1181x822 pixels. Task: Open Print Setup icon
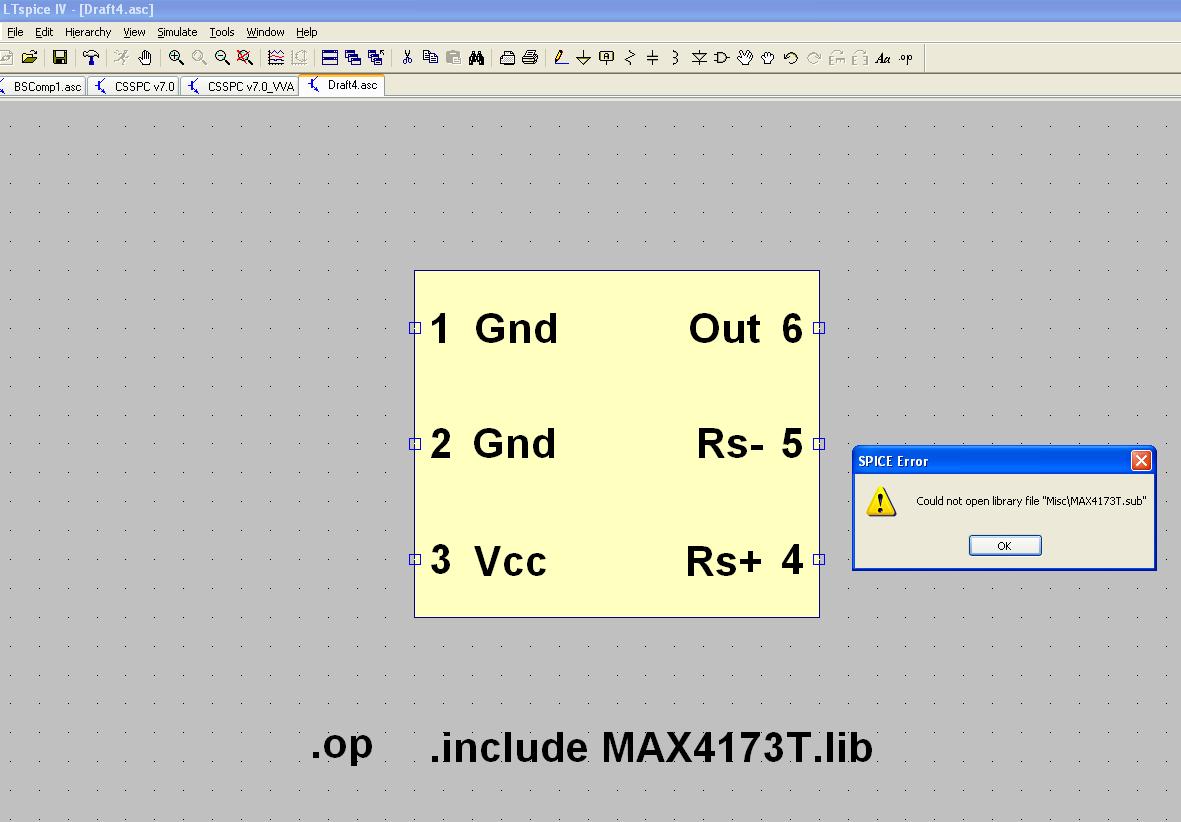(x=508, y=57)
